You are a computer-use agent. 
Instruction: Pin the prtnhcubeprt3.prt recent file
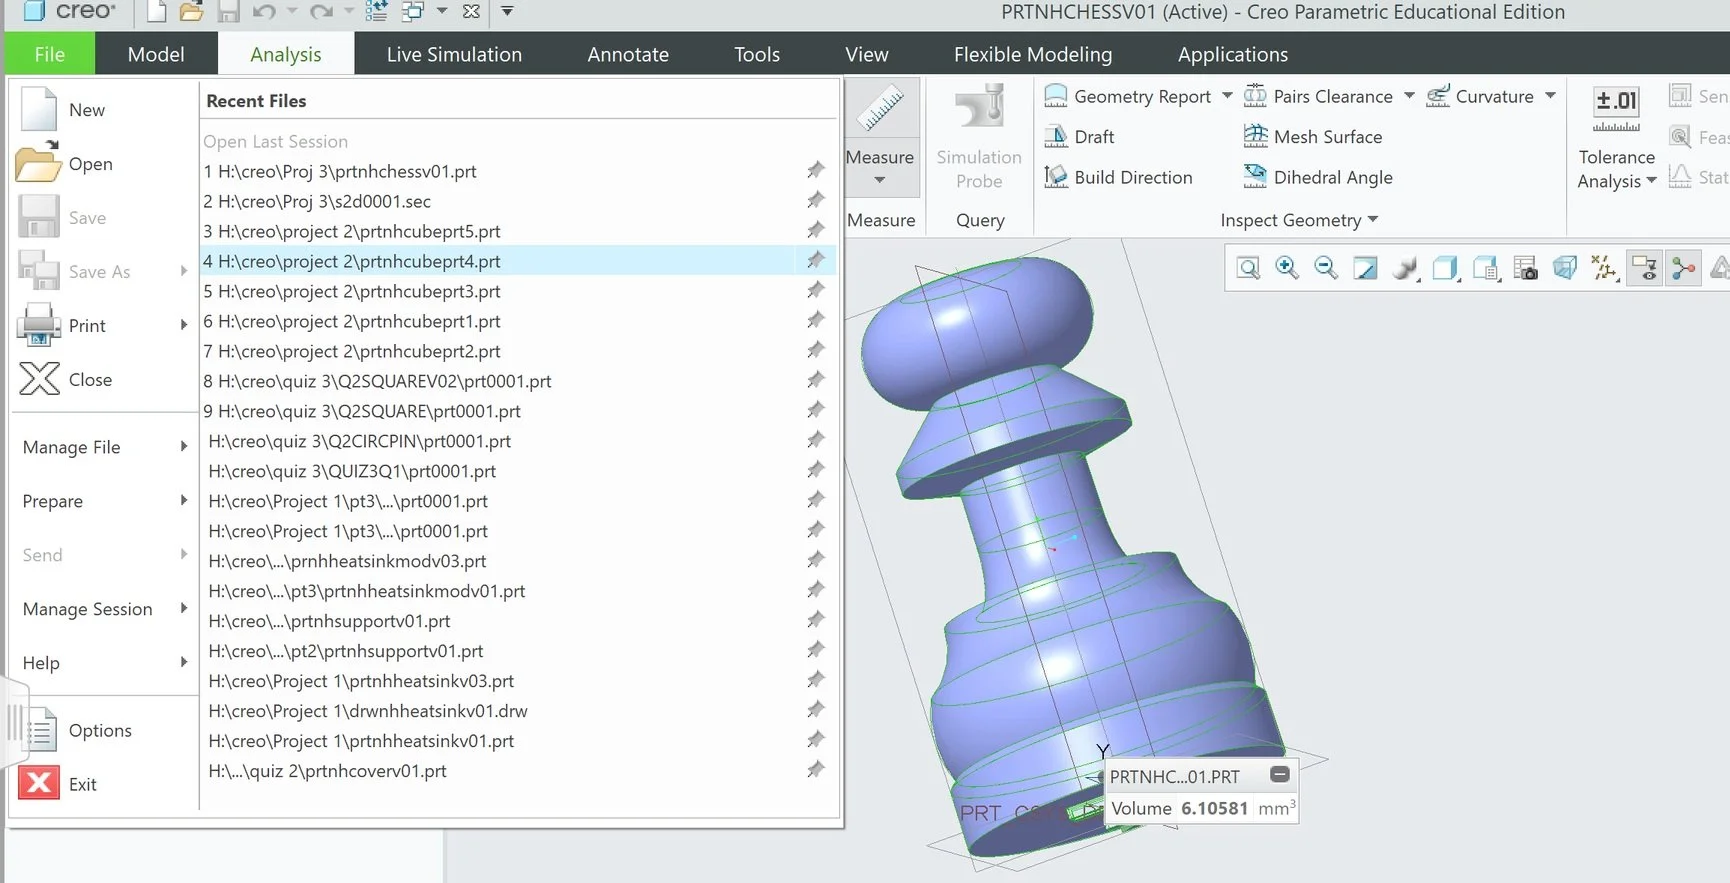816,291
